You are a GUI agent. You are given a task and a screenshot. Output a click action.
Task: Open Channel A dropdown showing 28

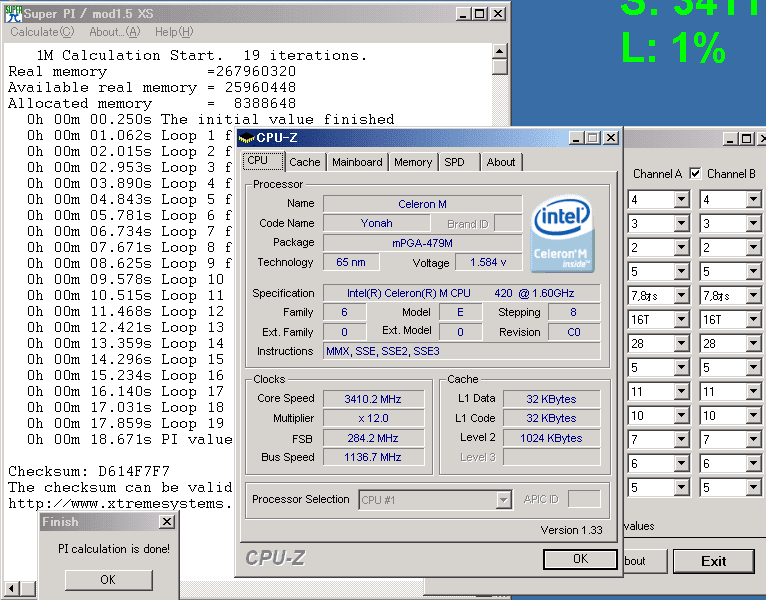pos(681,343)
